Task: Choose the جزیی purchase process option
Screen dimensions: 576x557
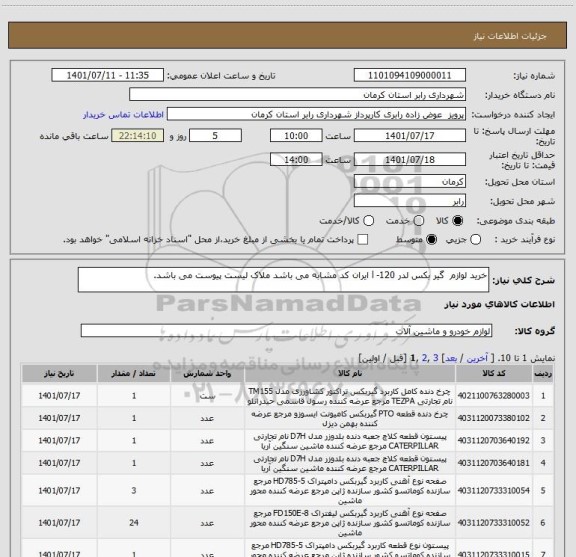Action: [476, 240]
